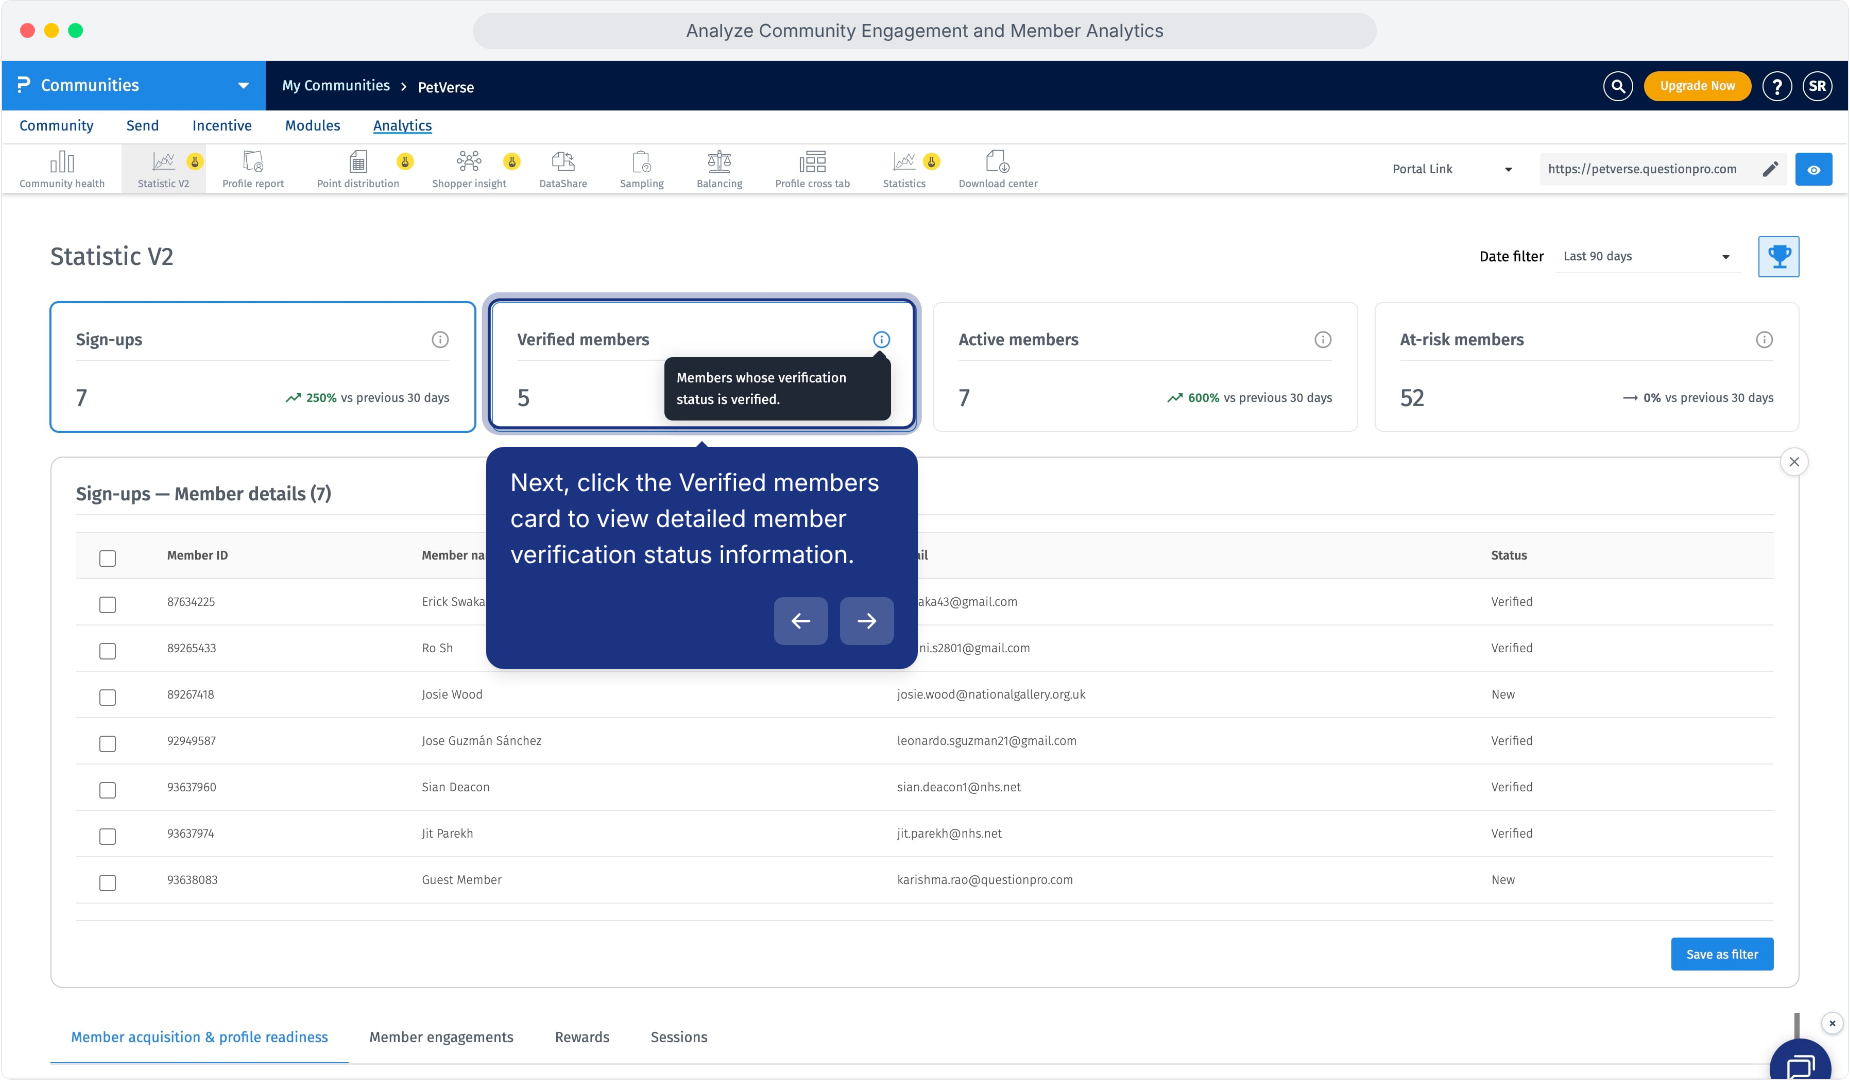The width and height of the screenshot is (1850, 1080).
Task: Open the Download center
Action: coord(998,168)
